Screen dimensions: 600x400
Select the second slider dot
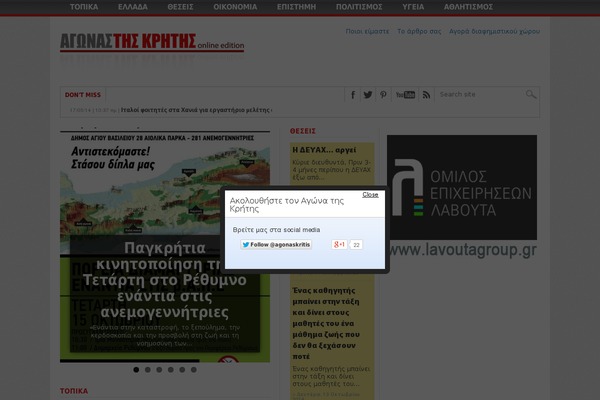pos(148,370)
